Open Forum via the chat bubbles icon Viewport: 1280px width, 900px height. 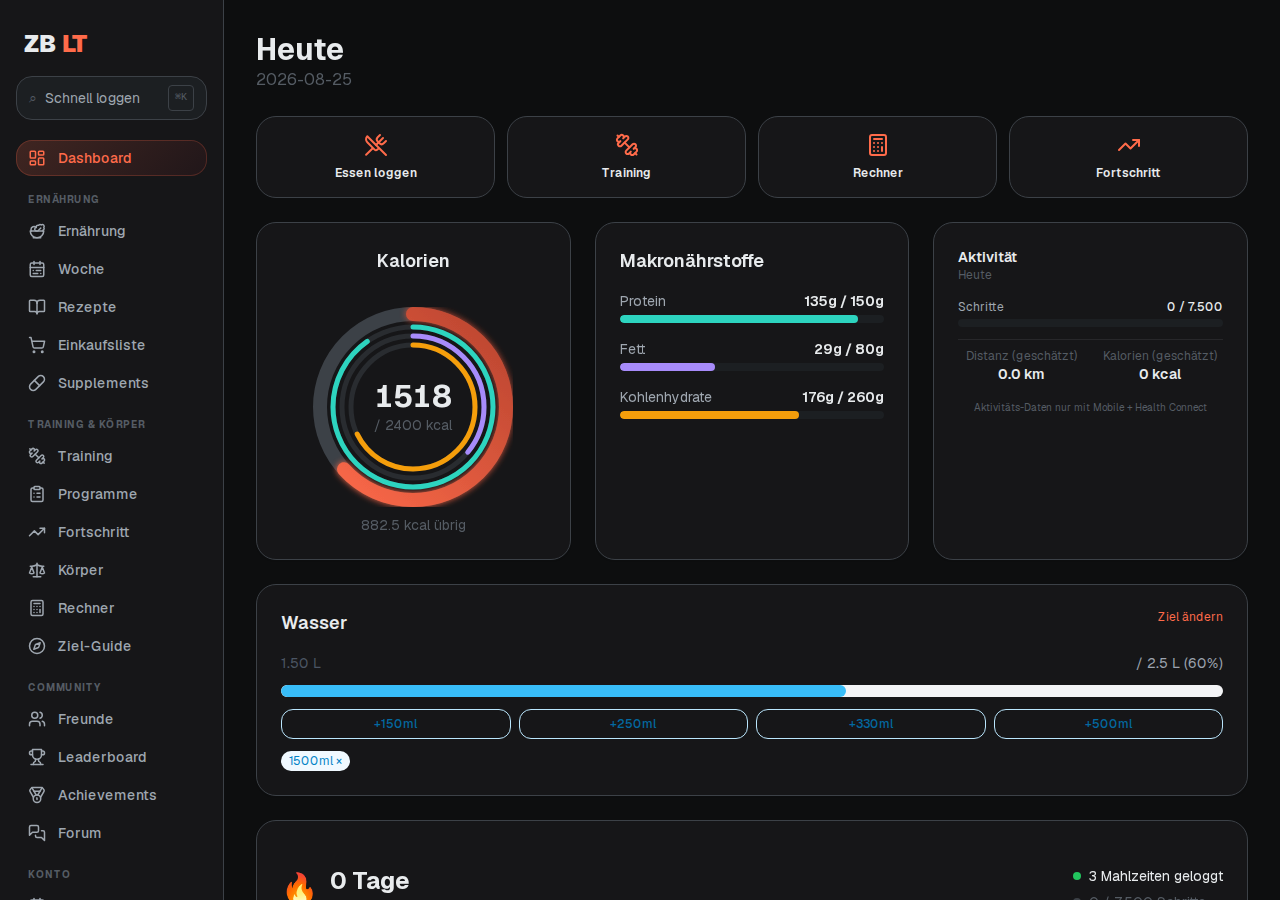[37, 833]
